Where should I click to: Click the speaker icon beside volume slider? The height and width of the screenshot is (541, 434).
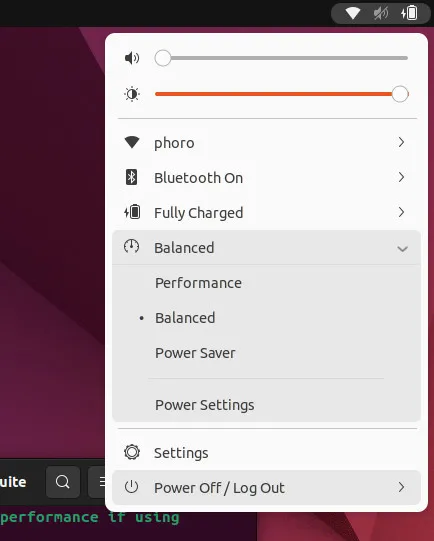coord(132,58)
